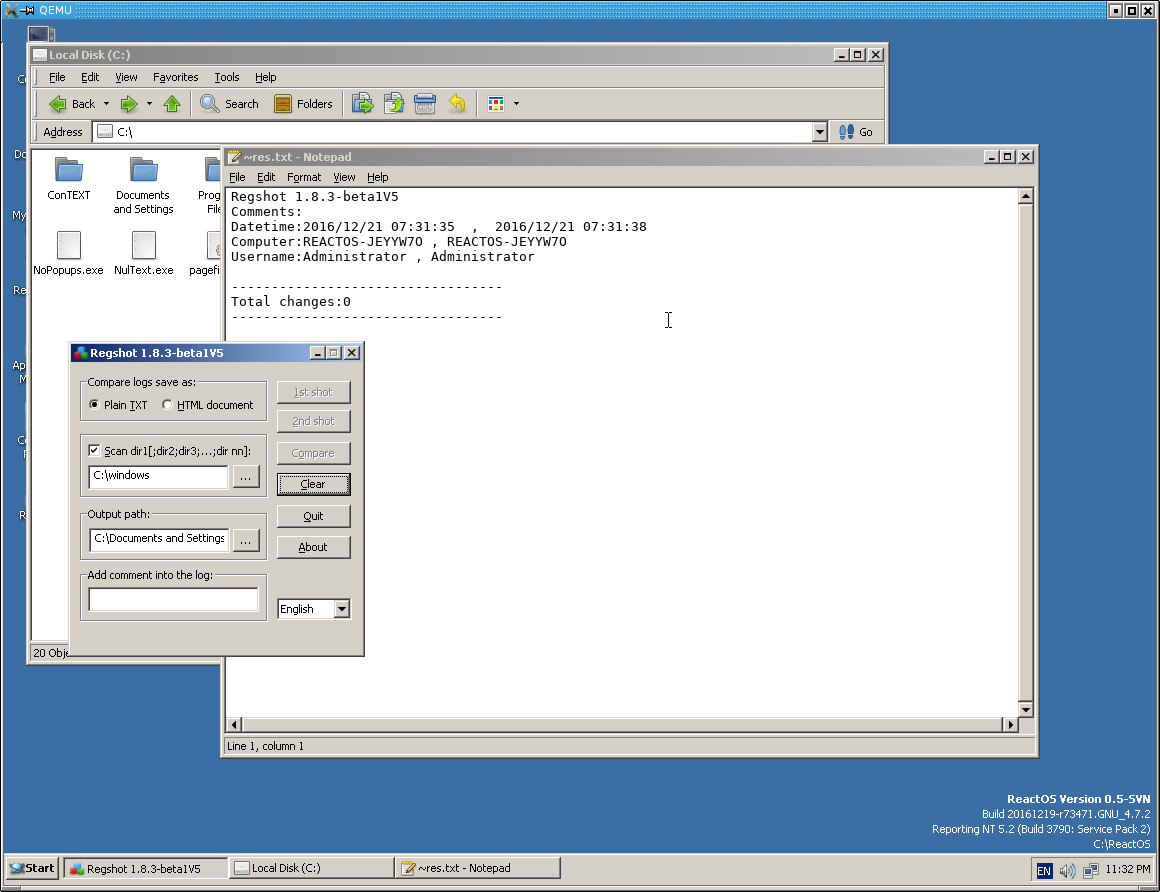Click the green Forward arrow in Explorer
1160x892 pixels.
point(129,104)
